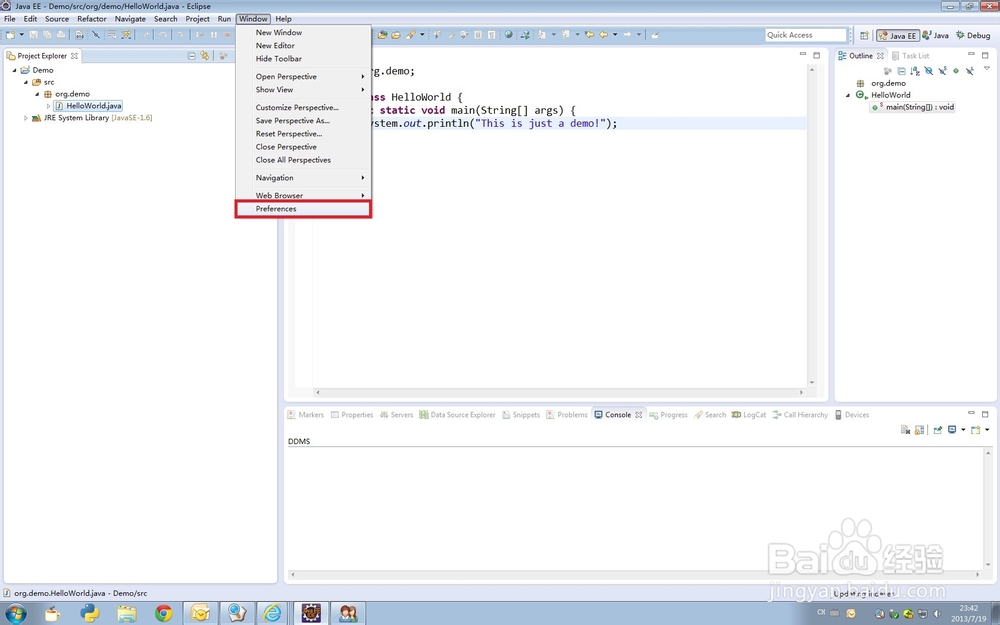Open the Open Console dropdown arrow

pos(987,430)
